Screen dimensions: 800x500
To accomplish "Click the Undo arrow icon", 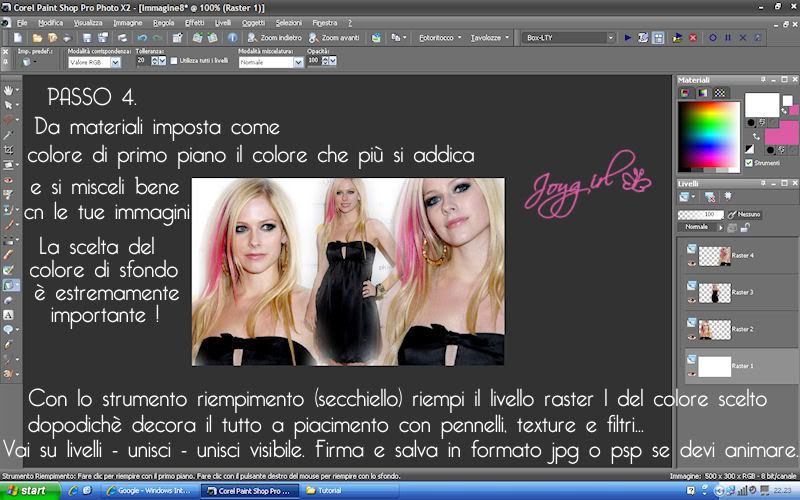I will click(x=142, y=38).
